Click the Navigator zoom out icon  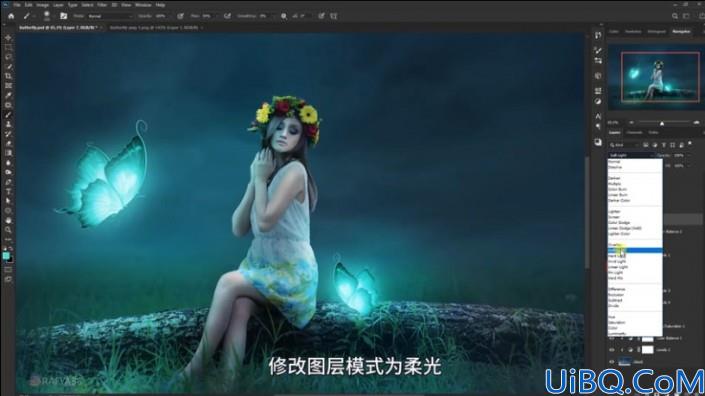tap(631, 122)
